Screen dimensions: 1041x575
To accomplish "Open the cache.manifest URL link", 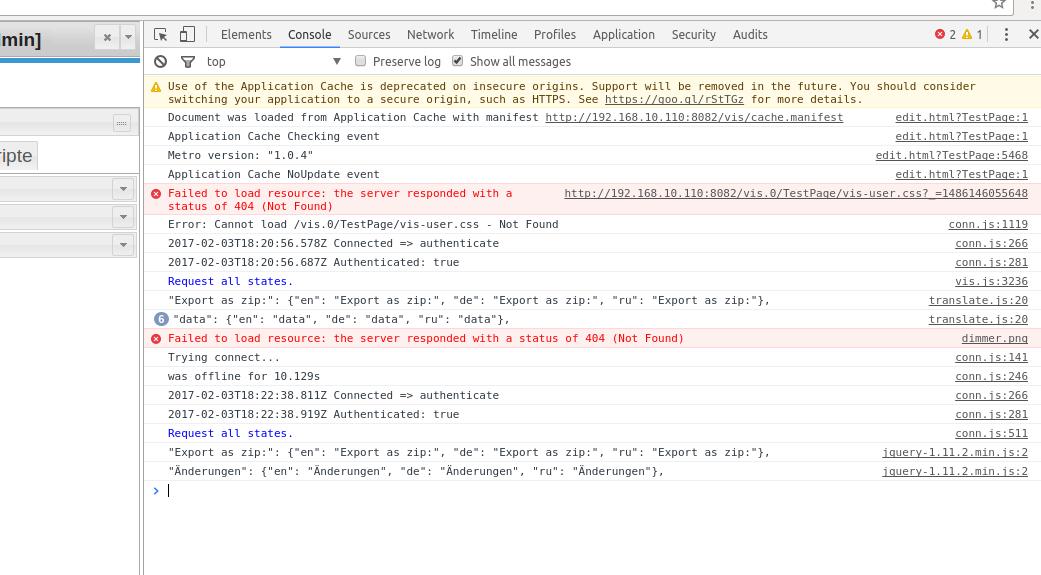I will [x=693, y=117].
